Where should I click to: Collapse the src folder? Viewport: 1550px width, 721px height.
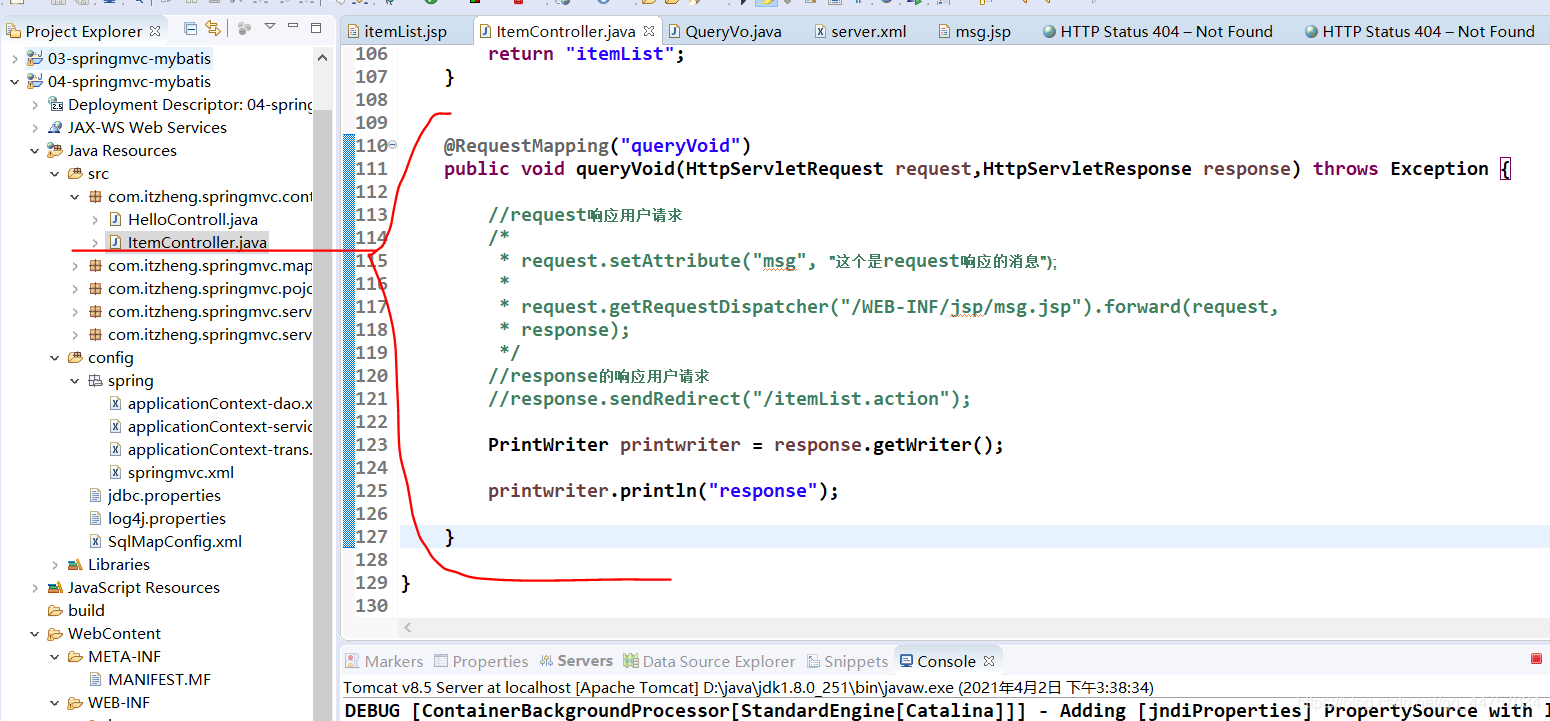tap(55, 173)
